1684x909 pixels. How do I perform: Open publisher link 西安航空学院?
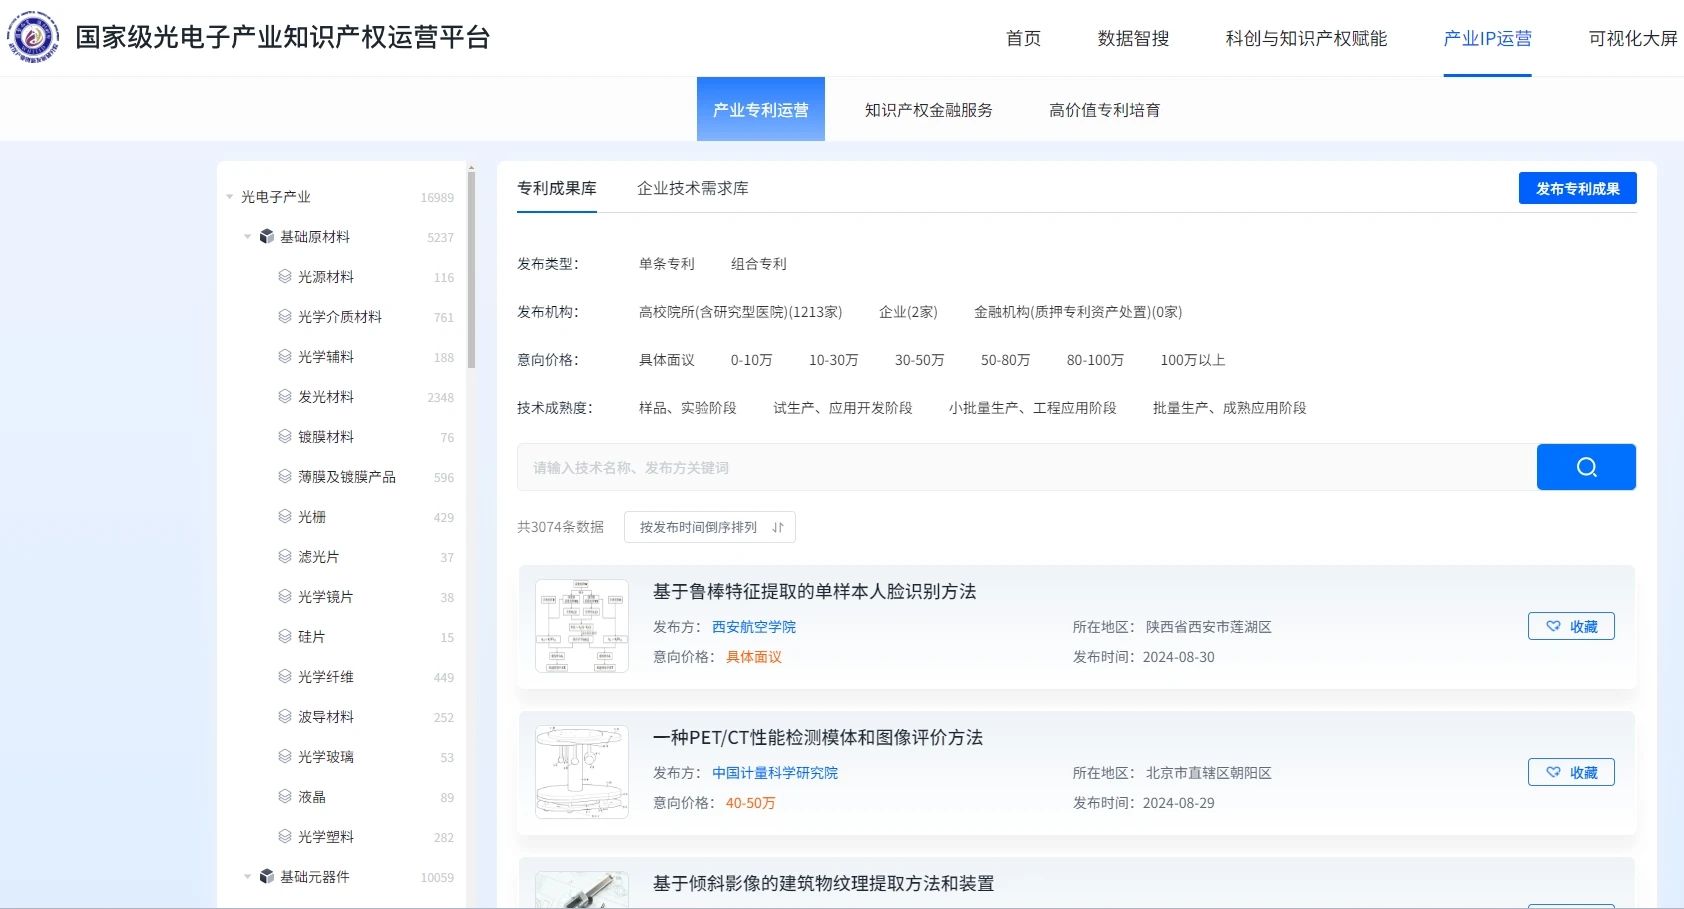pos(754,627)
